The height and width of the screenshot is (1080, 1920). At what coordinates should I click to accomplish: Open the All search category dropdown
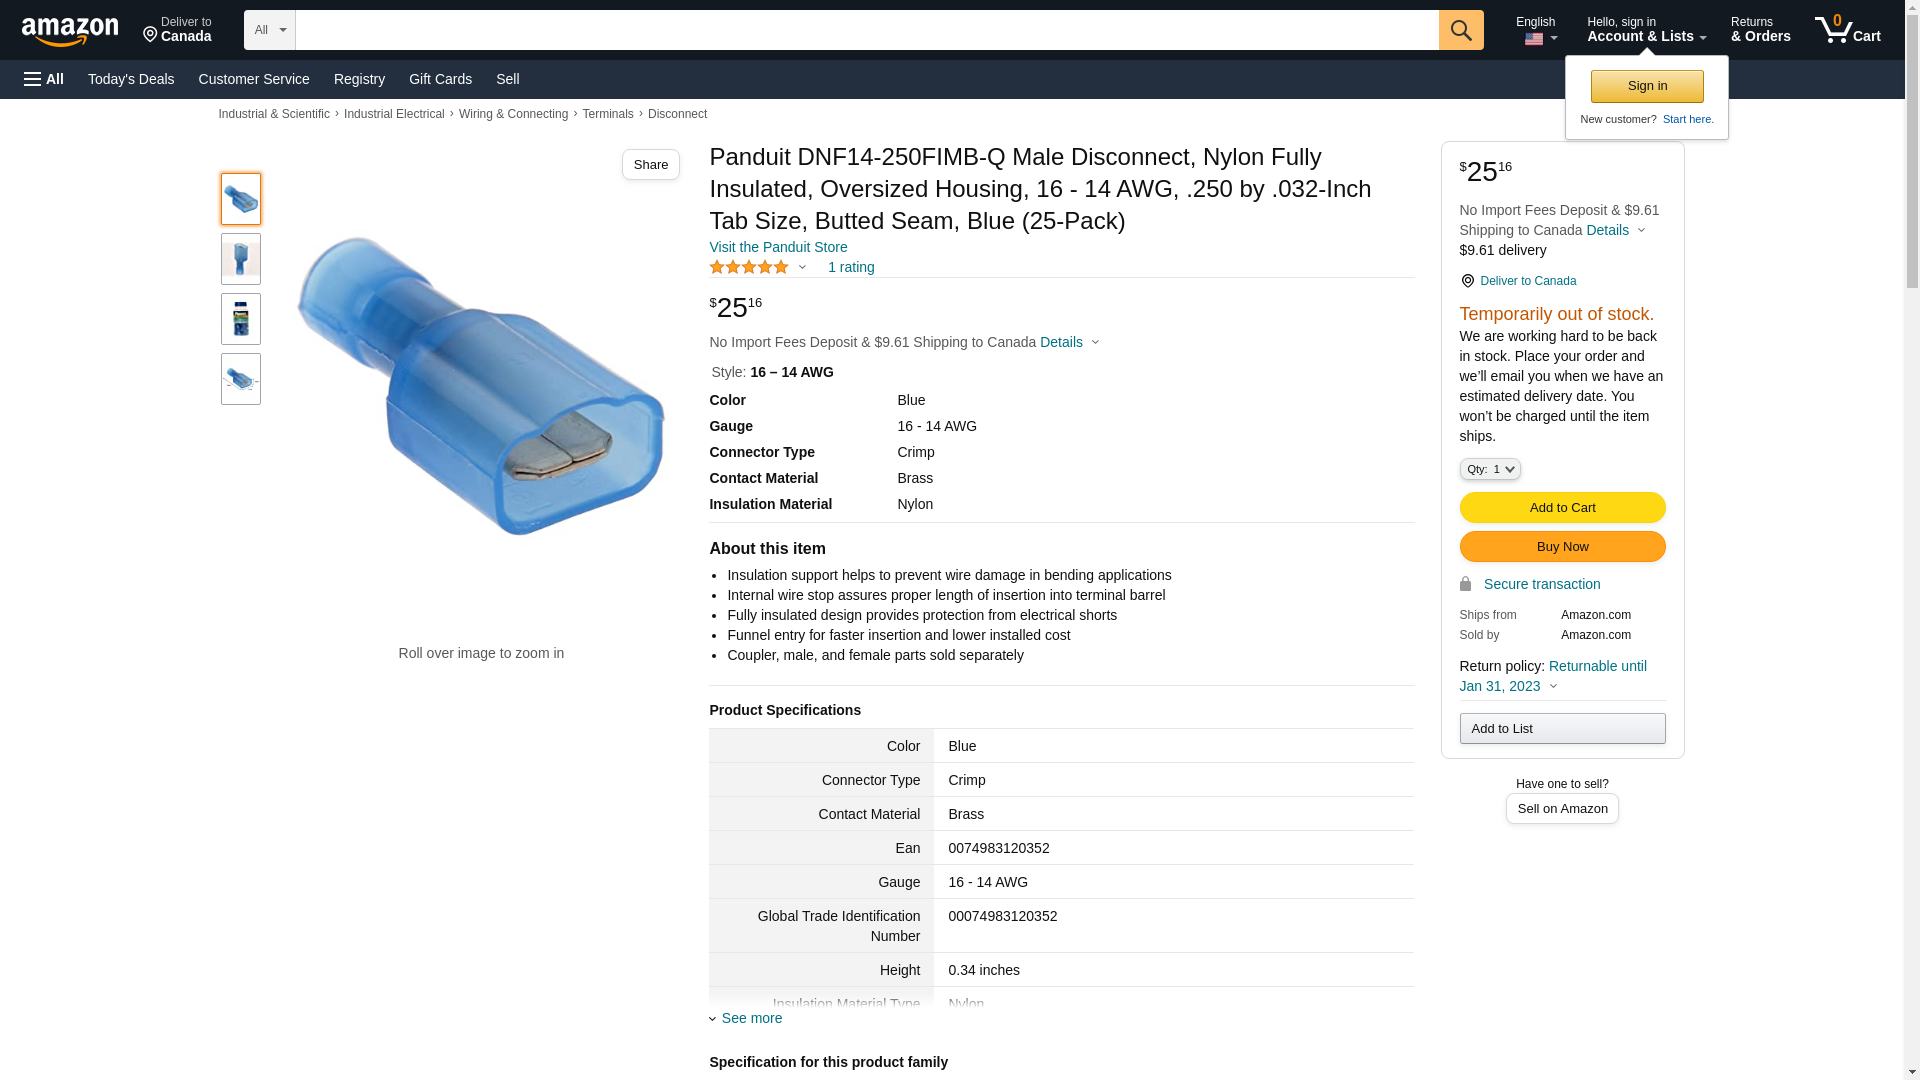[x=269, y=30]
